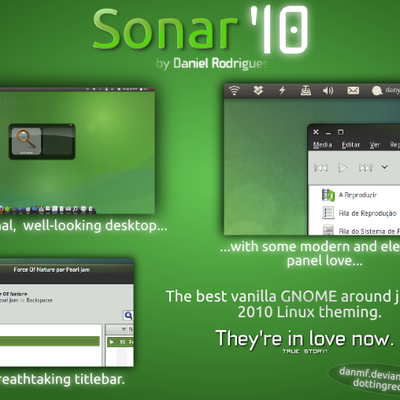Screen dimensions: 400x400
Task: Open the Wi-Fi network indicator in panel
Action: tap(234, 90)
